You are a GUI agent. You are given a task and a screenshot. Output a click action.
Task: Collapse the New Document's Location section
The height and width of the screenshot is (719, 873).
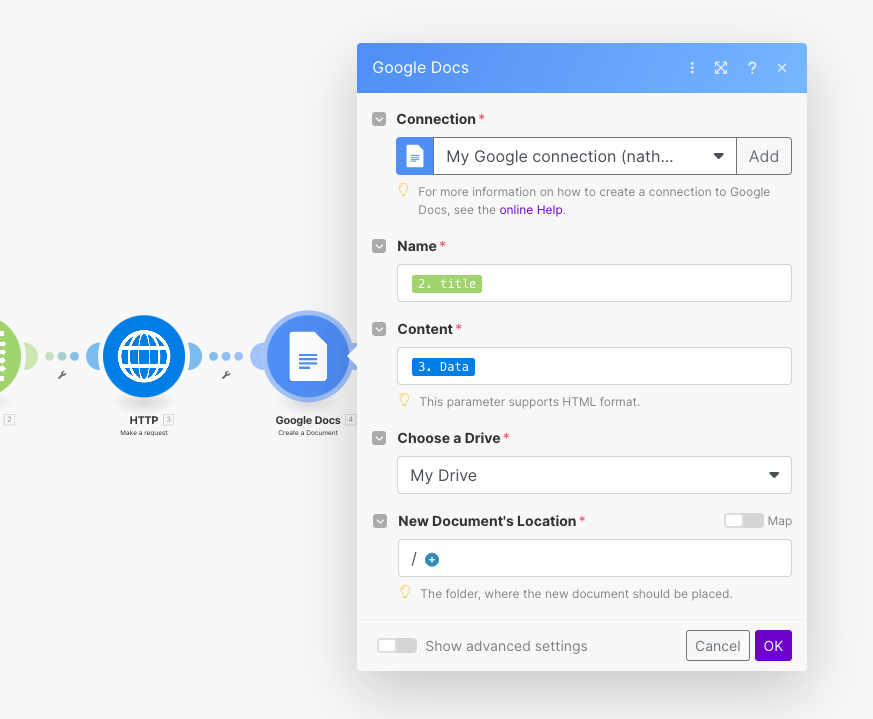point(380,521)
